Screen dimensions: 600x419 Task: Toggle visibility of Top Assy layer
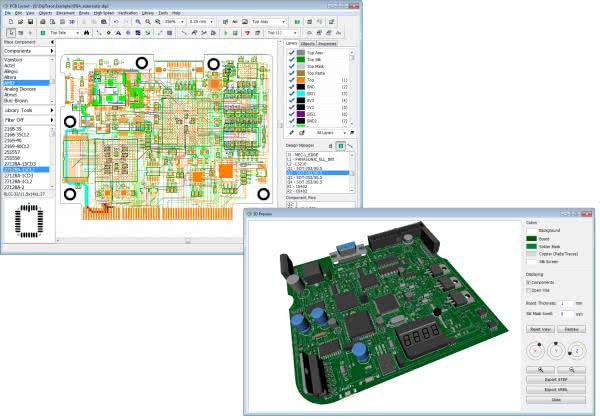coord(293,52)
